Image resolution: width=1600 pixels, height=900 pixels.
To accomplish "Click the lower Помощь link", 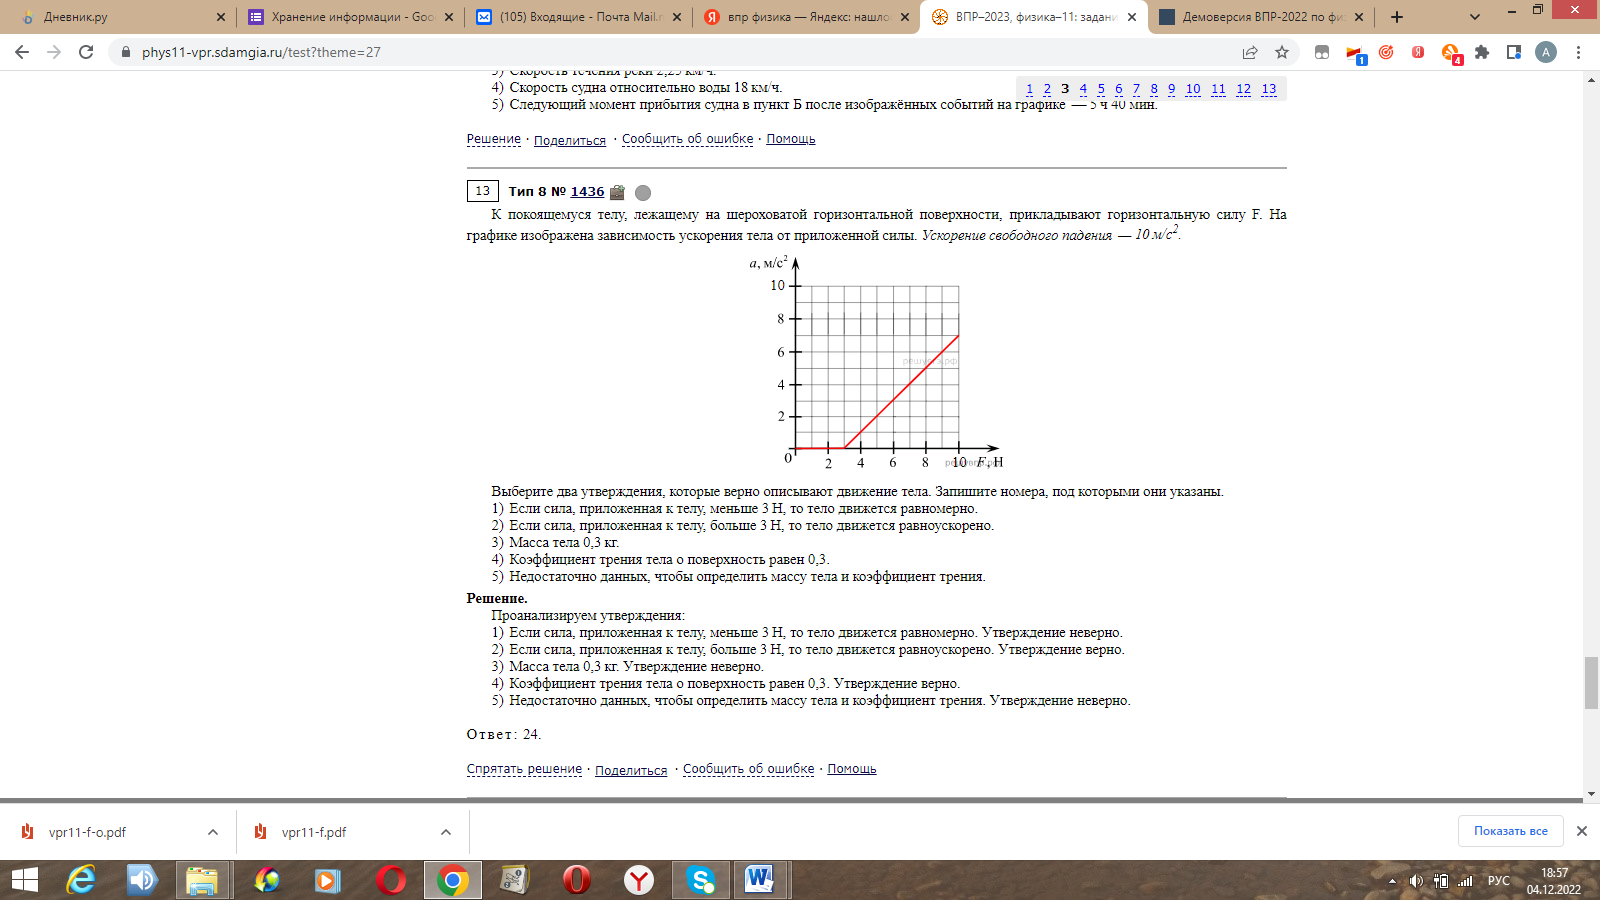I will [x=852, y=769].
